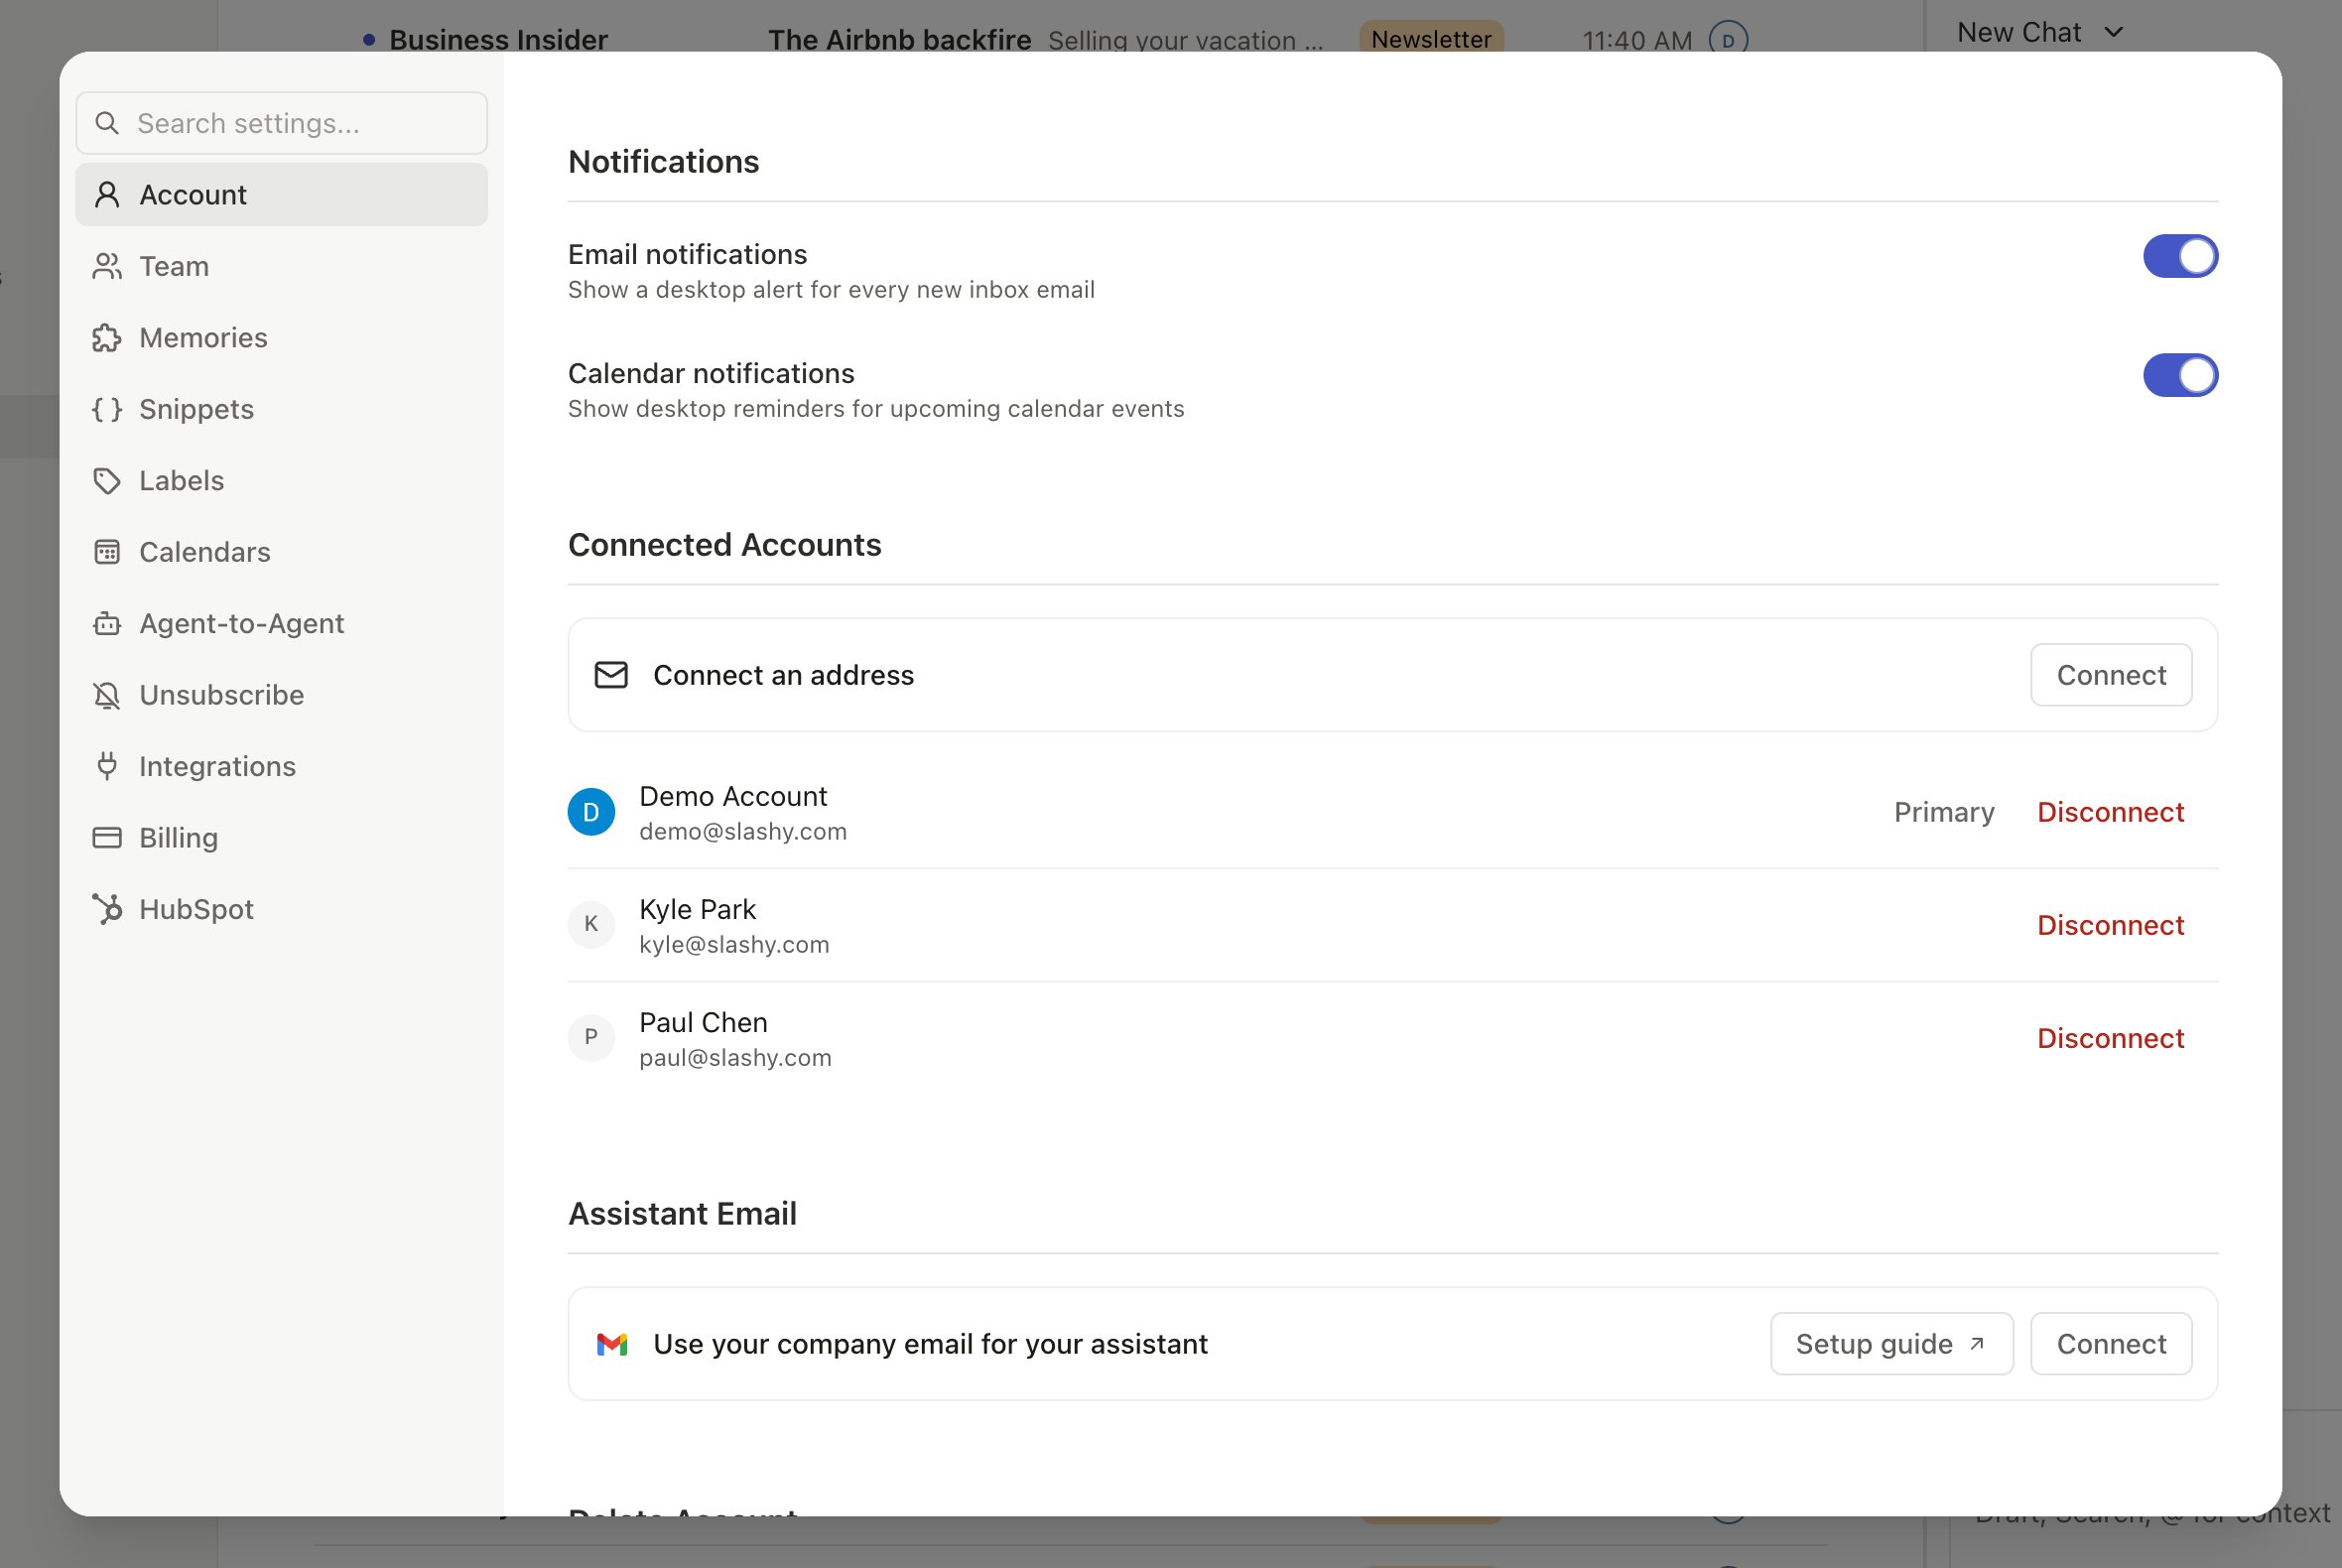
Task: Click the HubSpot logo icon
Action: coord(107,909)
